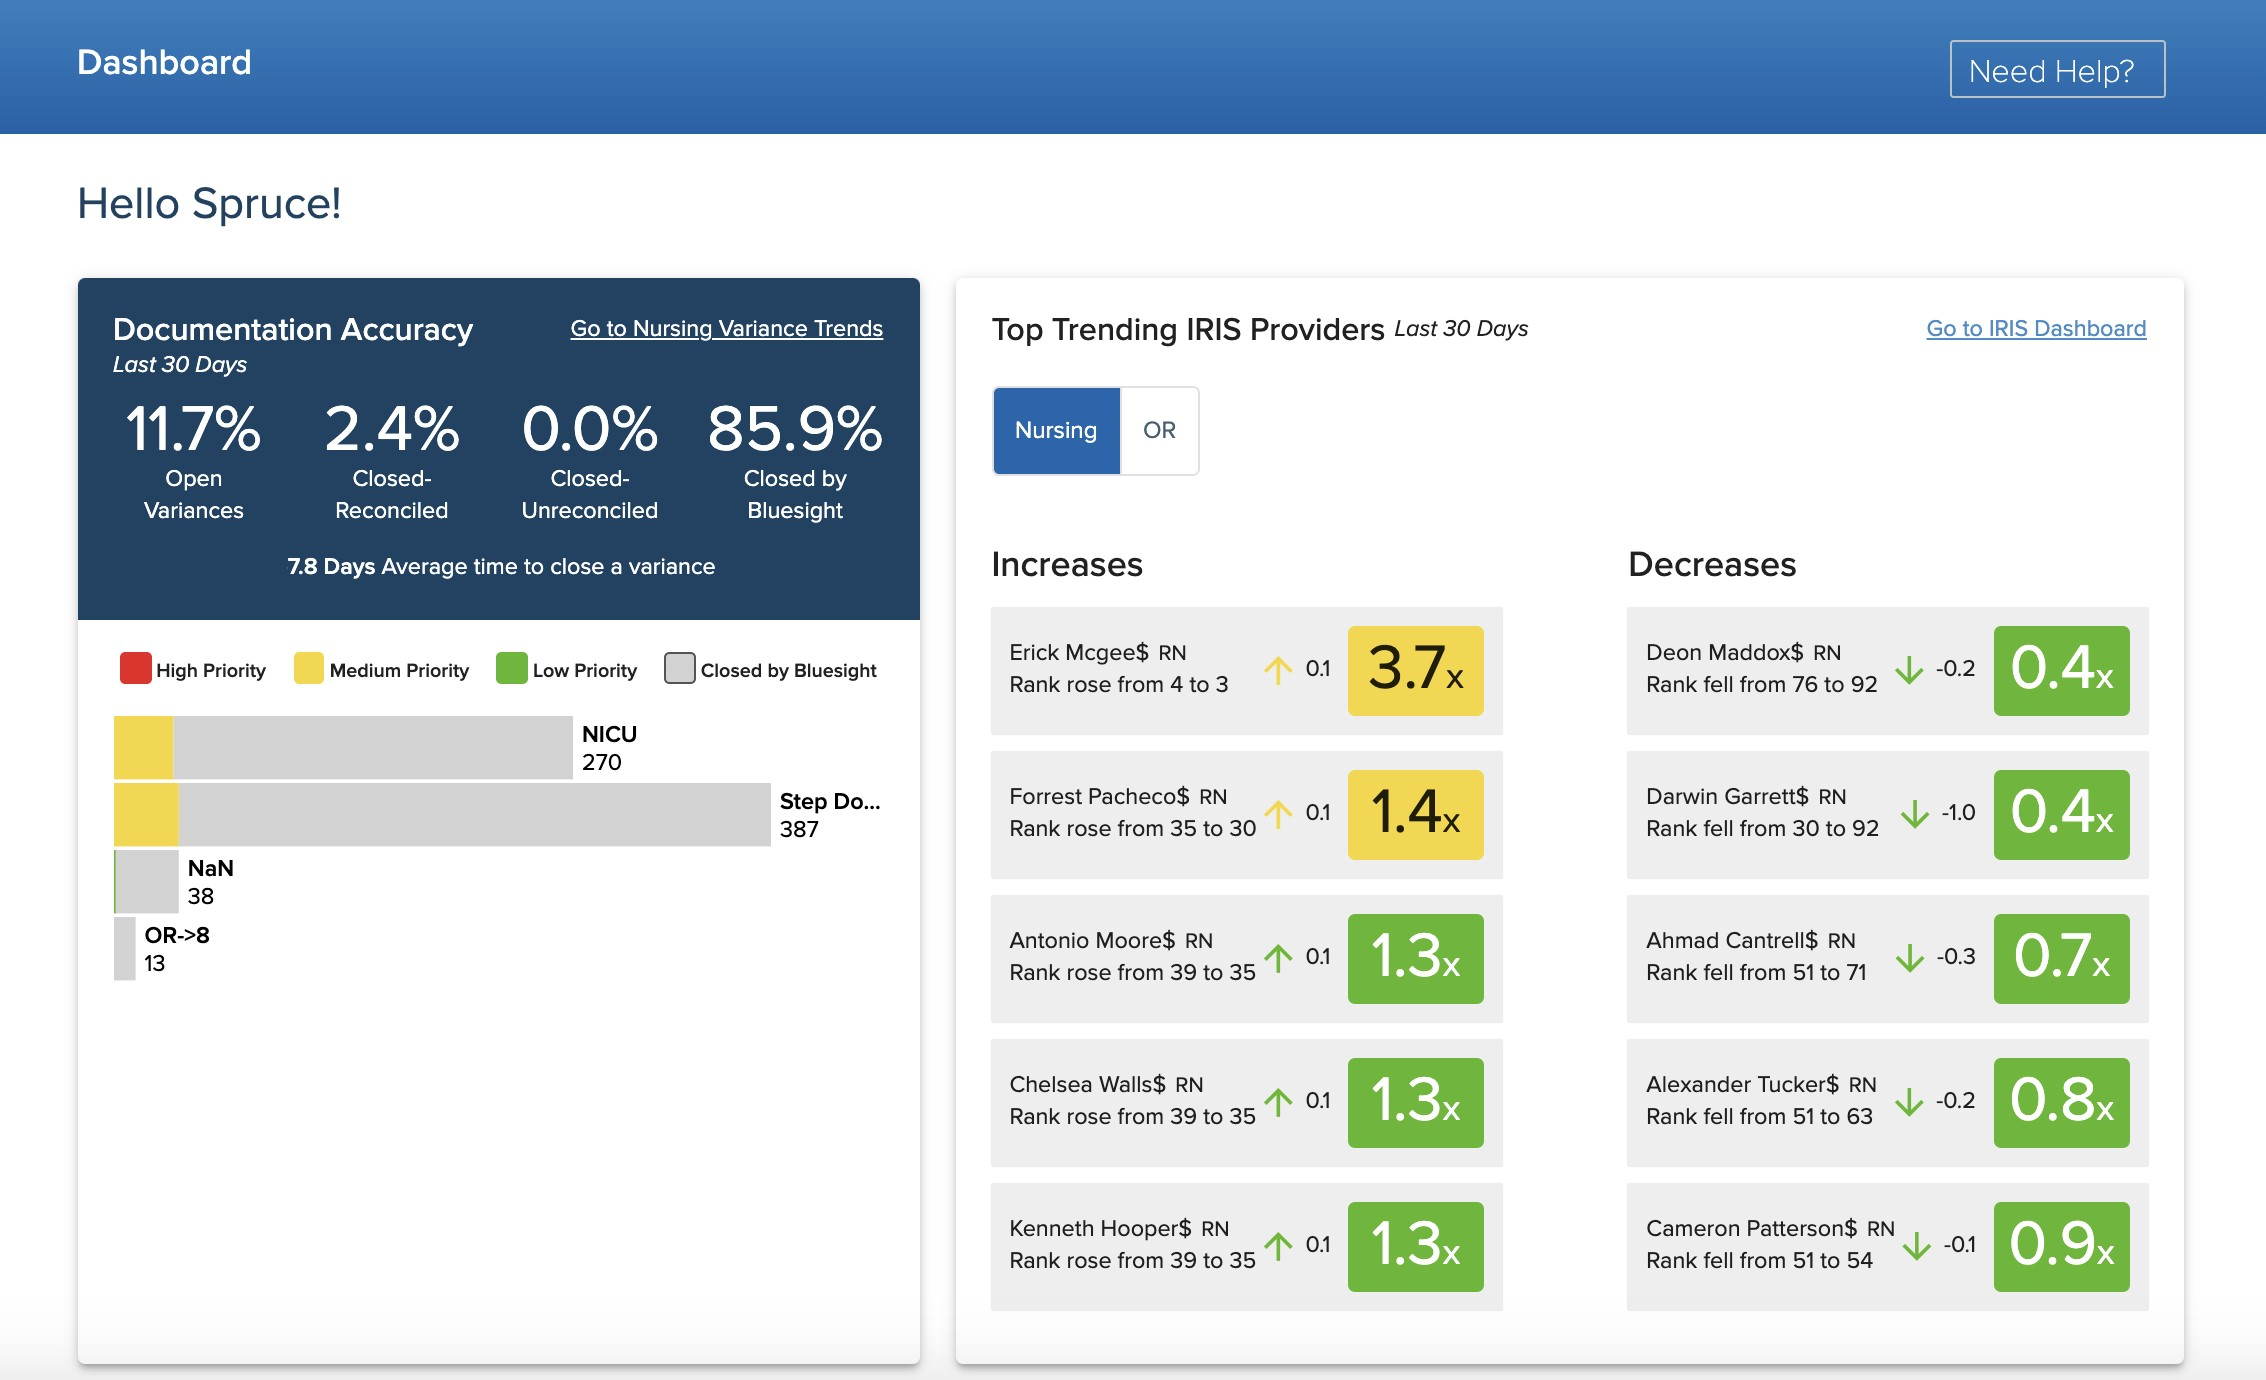Click the Need Help? button

[x=2056, y=70]
